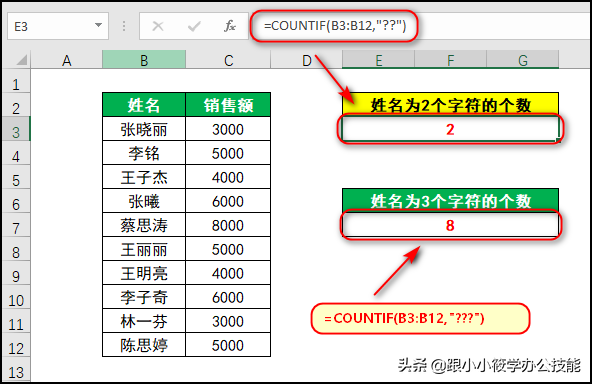The image size is (592, 384).
Task: Click the confirm checkmark icon in formula bar
Action: [x=194, y=26]
